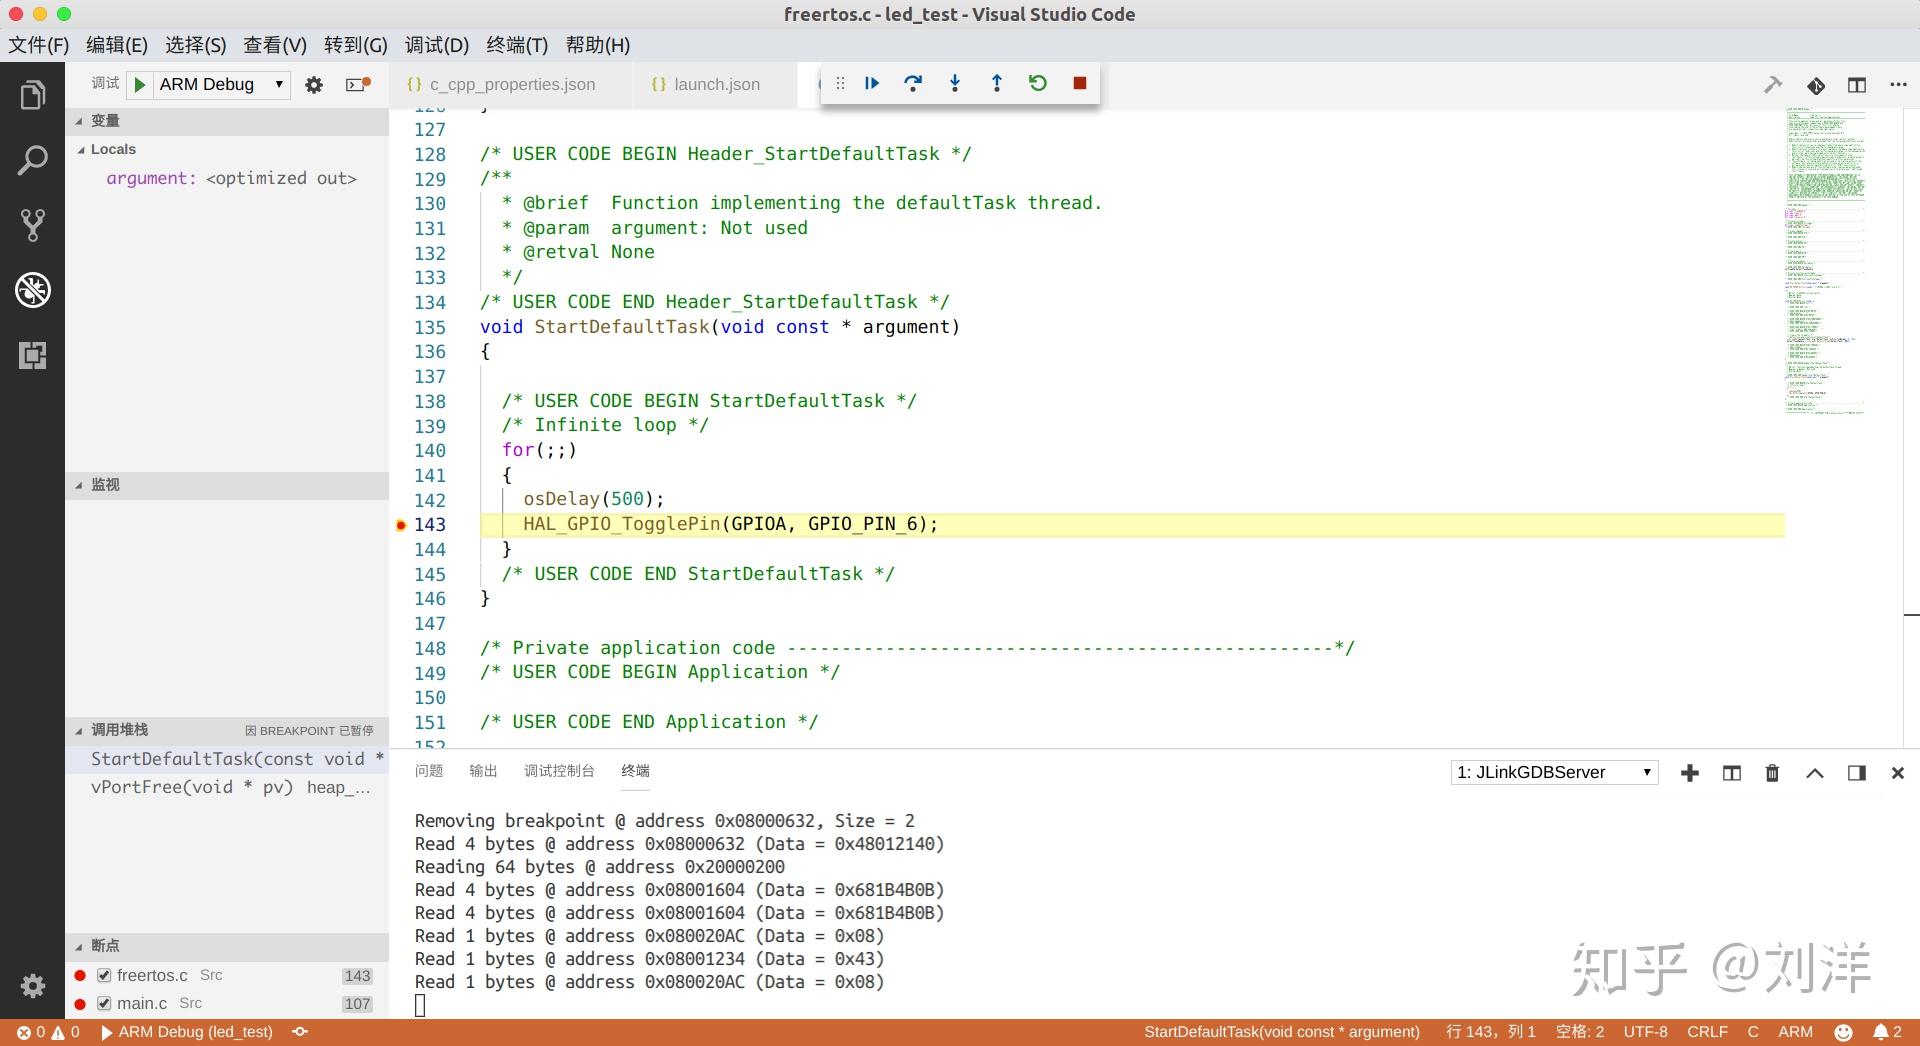1920x1046 pixels.
Task: Step into in debug toolbar
Action: pyautogui.click(x=955, y=83)
